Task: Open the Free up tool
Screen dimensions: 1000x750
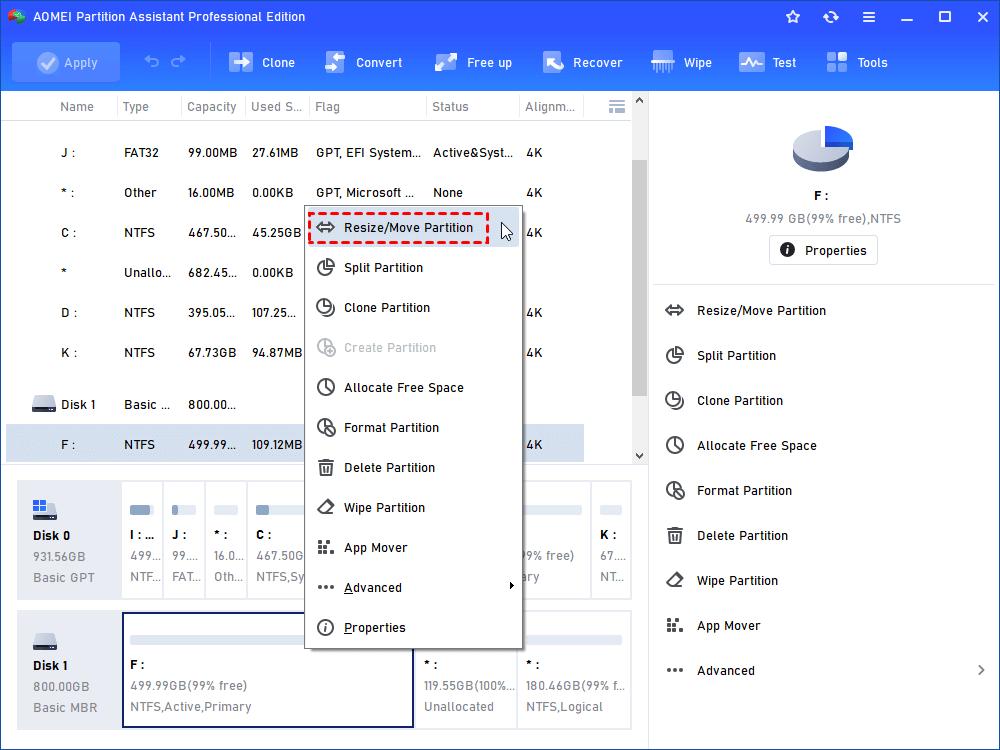Action: tap(473, 62)
